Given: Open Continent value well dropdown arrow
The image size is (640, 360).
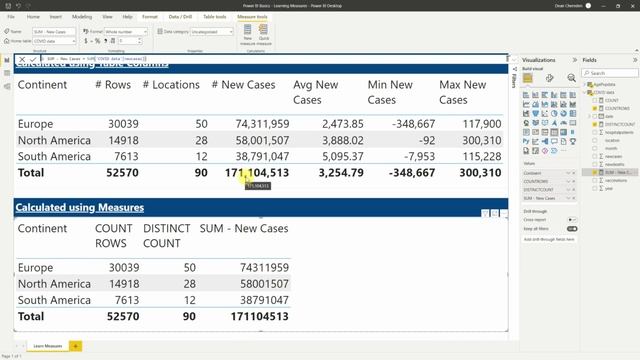Looking at the screenshot, I should click(568, 173).
